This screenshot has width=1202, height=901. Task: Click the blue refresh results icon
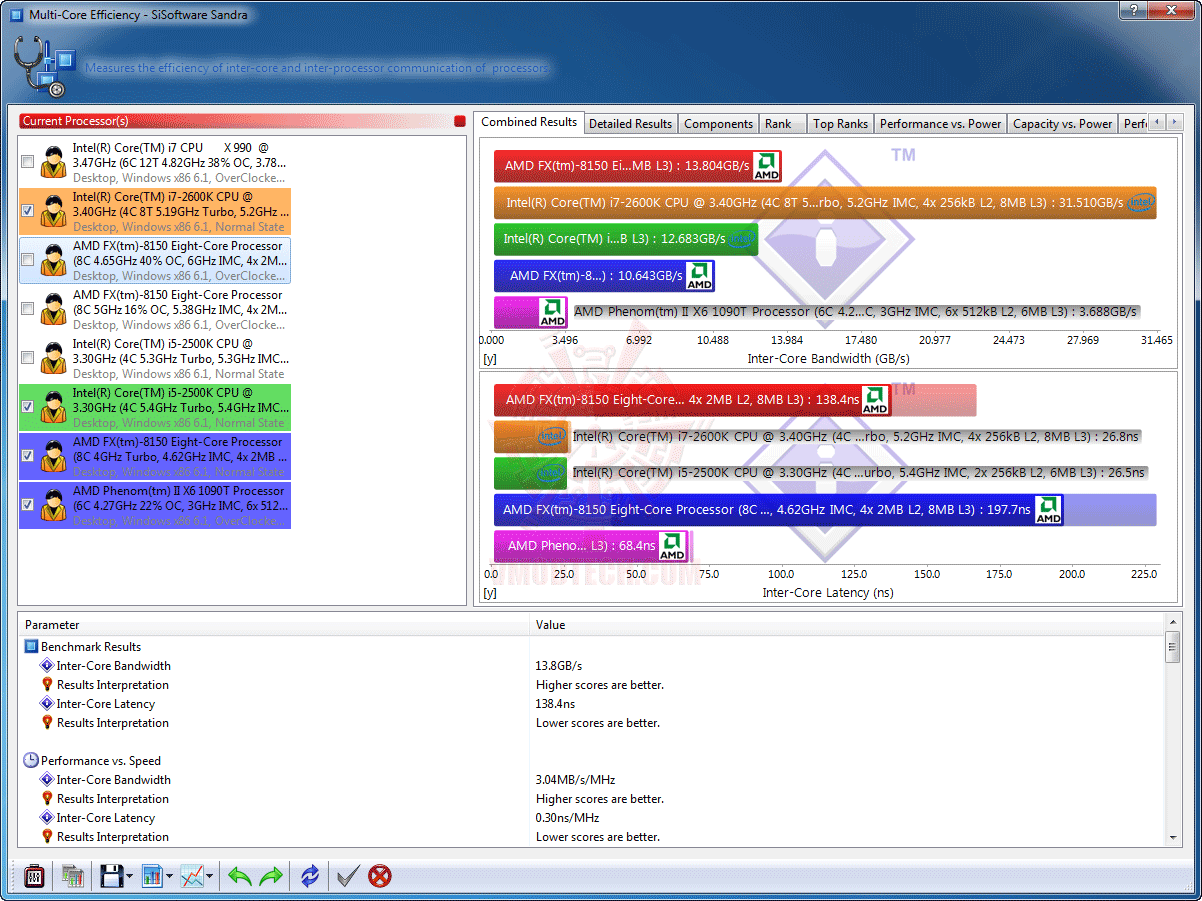point(310,877)
